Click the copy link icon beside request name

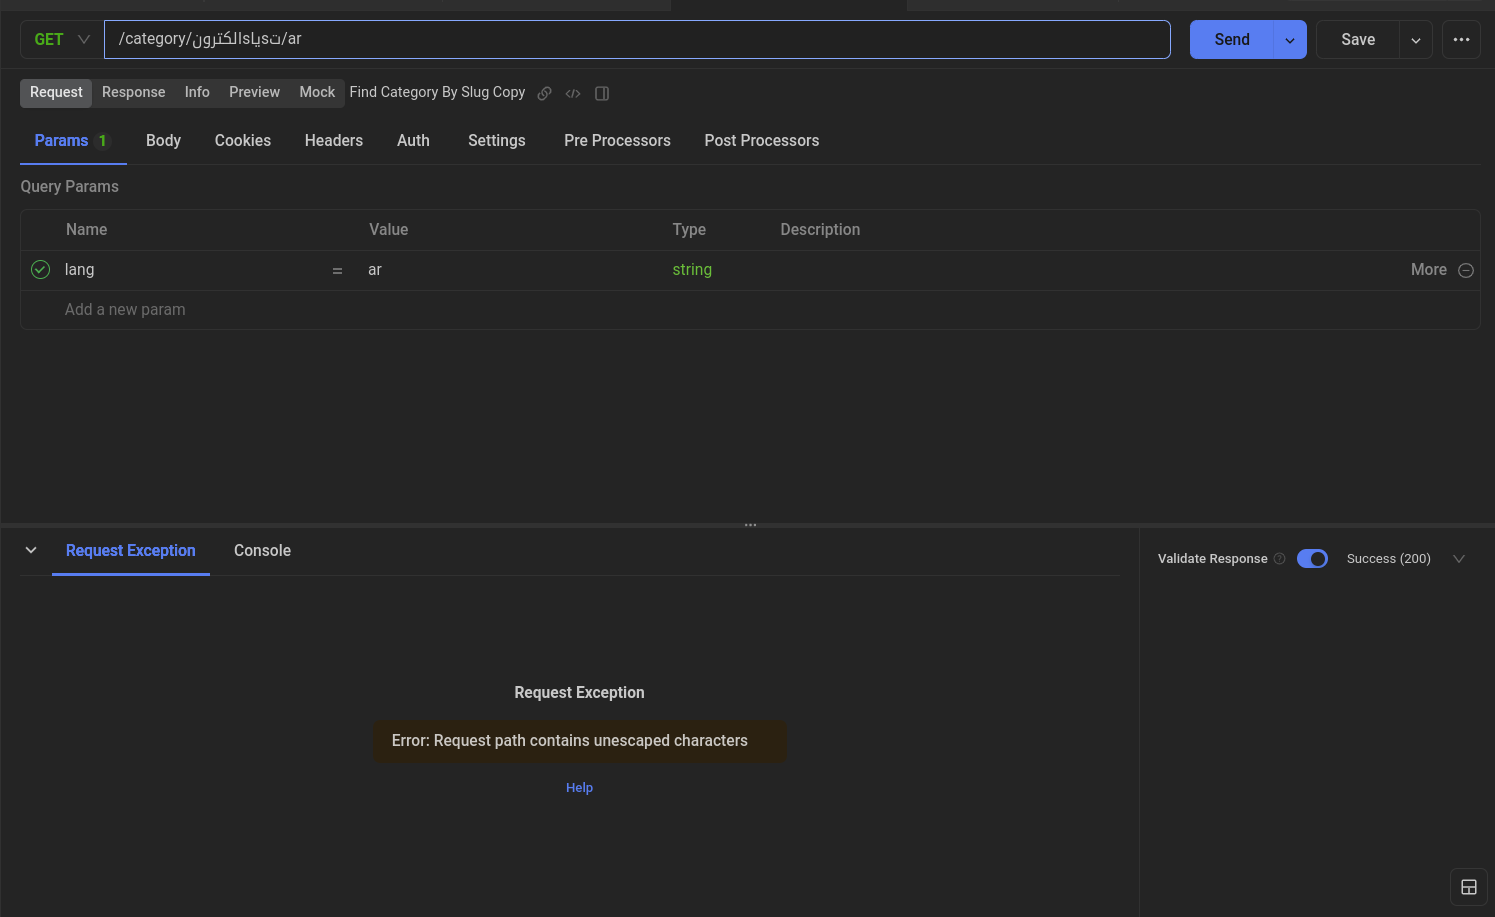(545, 93)
